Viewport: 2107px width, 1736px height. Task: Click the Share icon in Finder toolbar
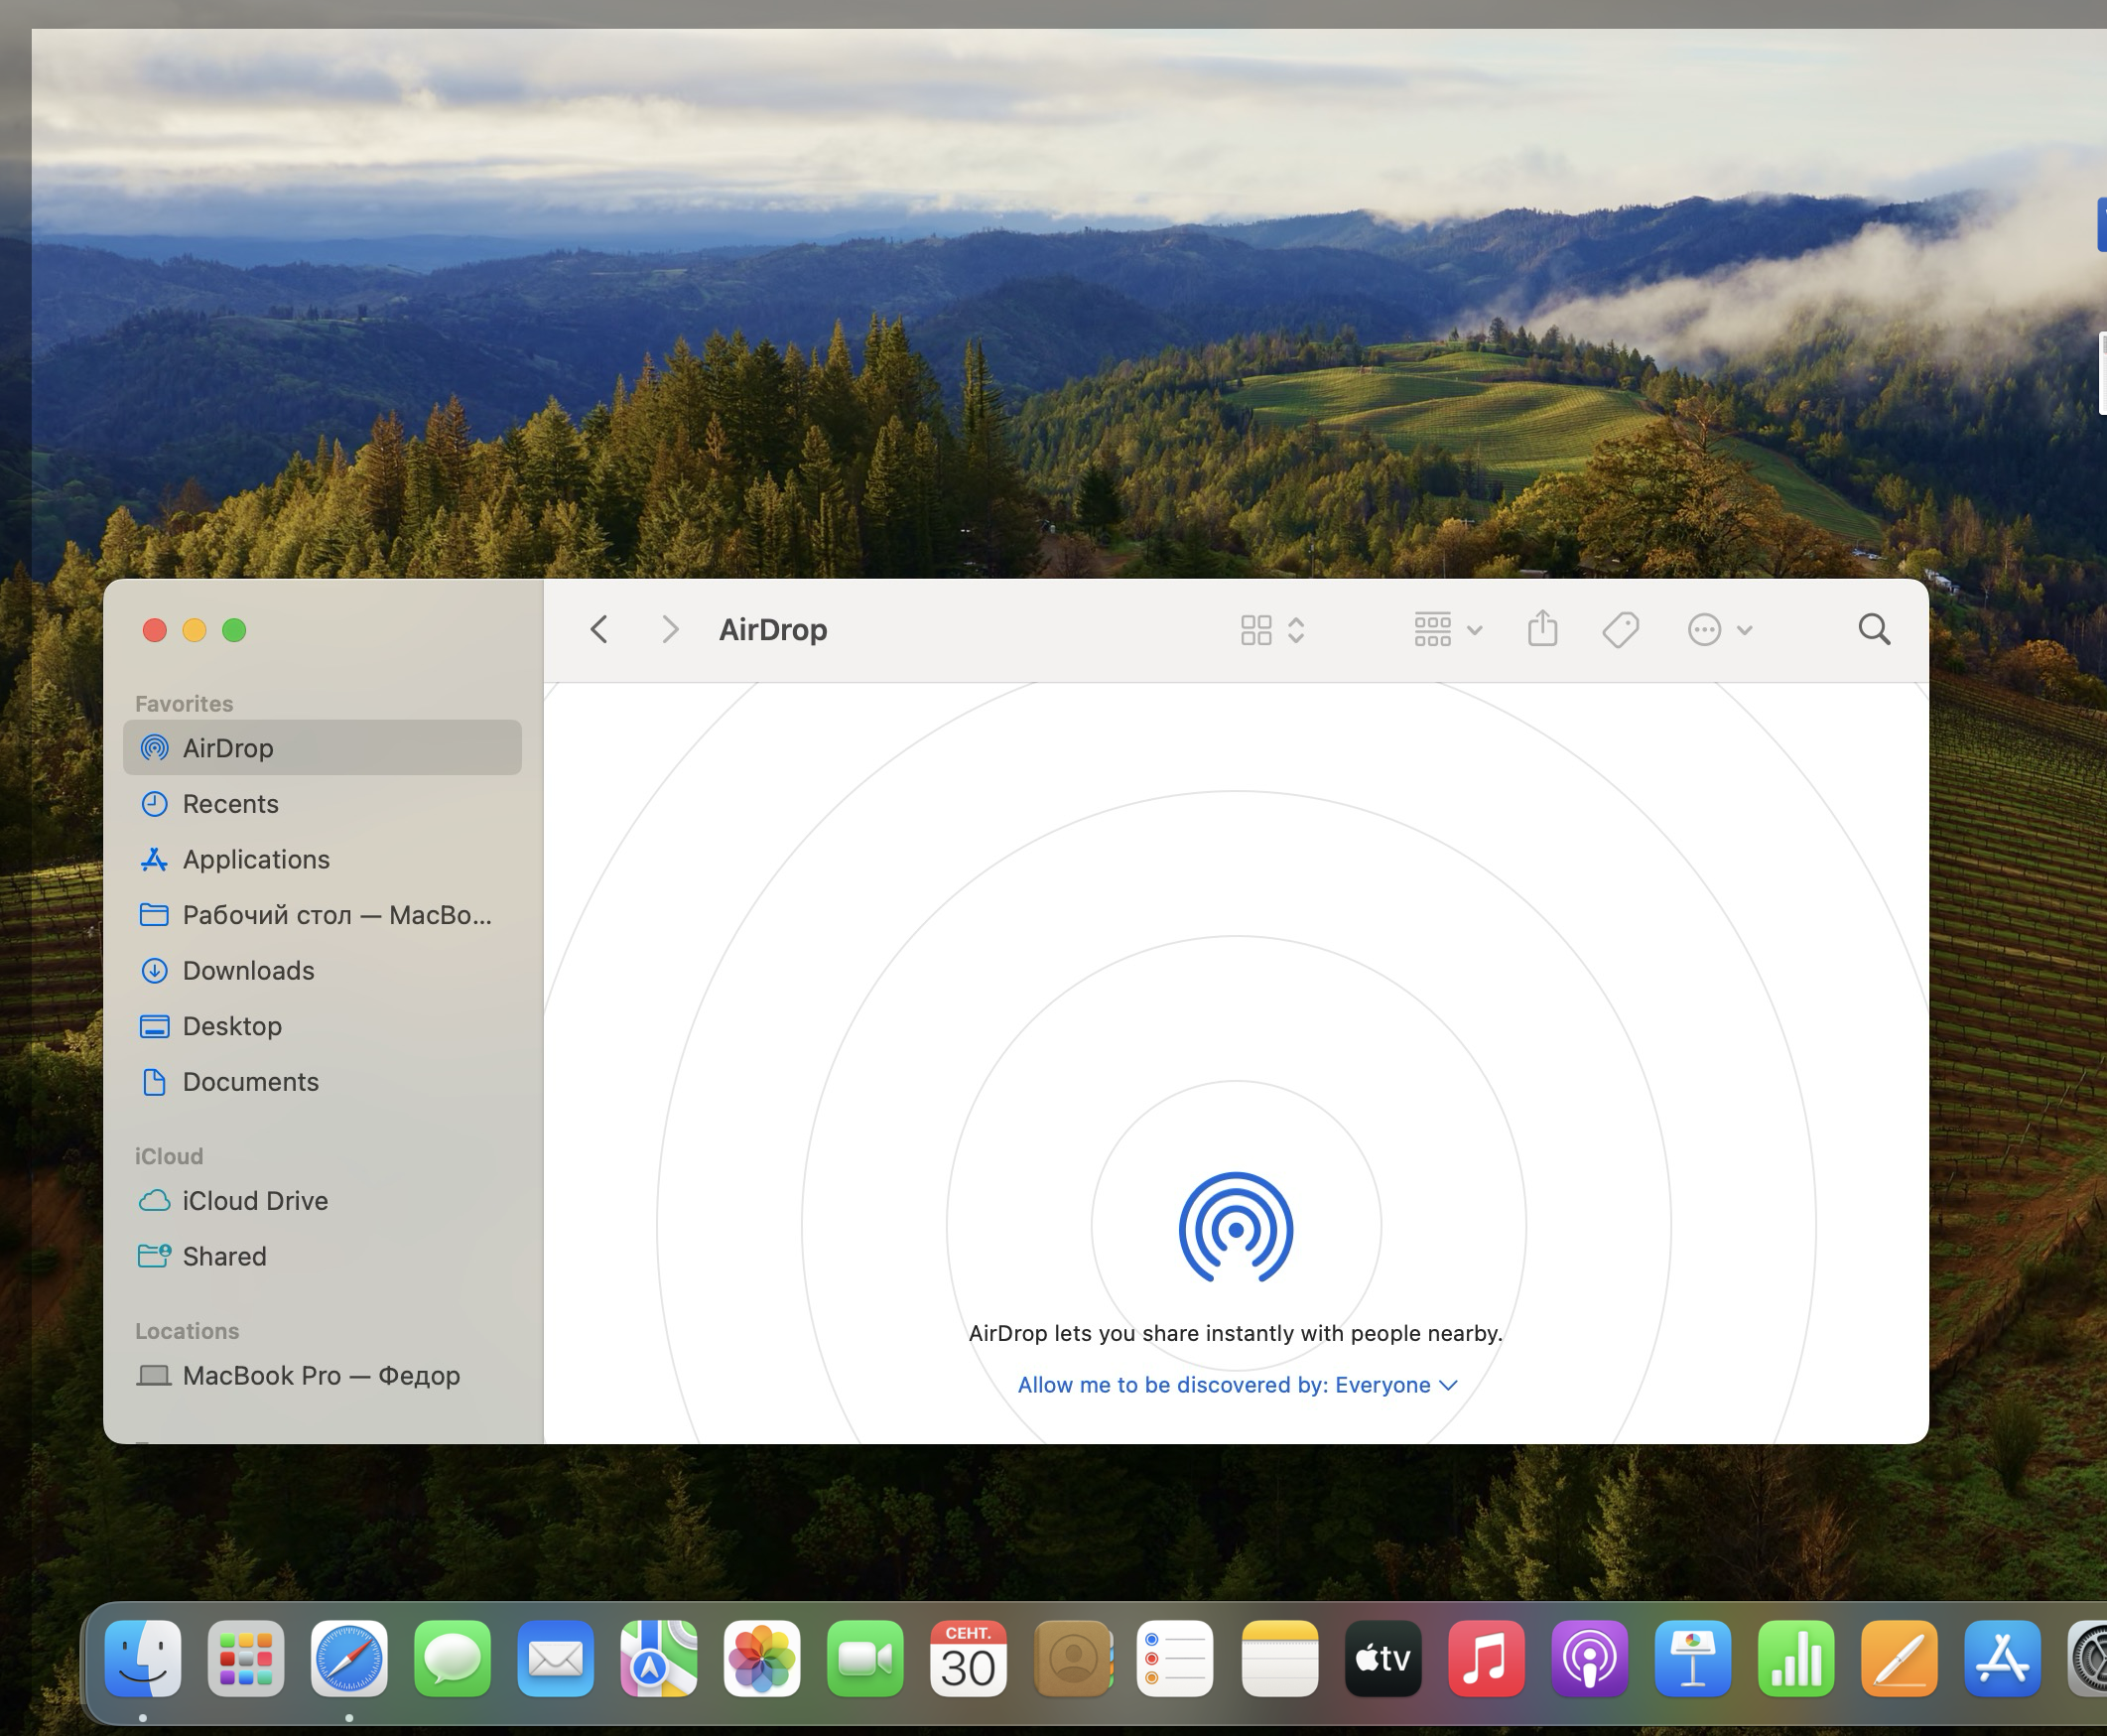click(1542, 629)
